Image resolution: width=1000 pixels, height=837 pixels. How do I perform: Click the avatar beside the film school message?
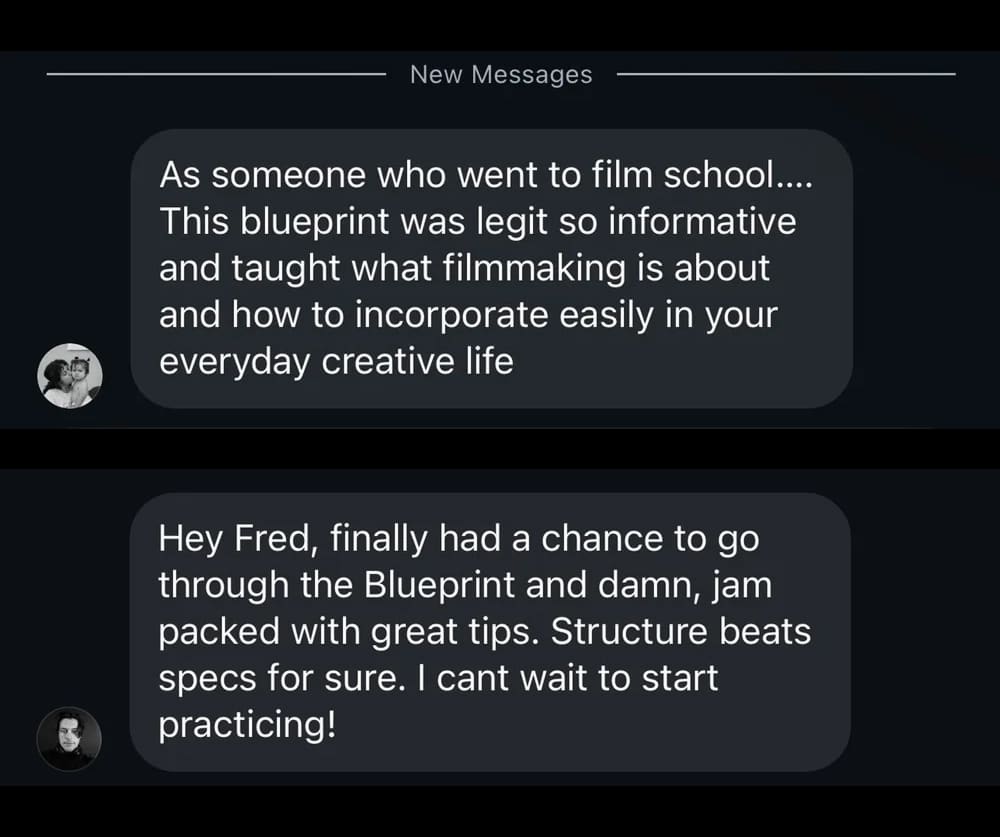[70, 376]
